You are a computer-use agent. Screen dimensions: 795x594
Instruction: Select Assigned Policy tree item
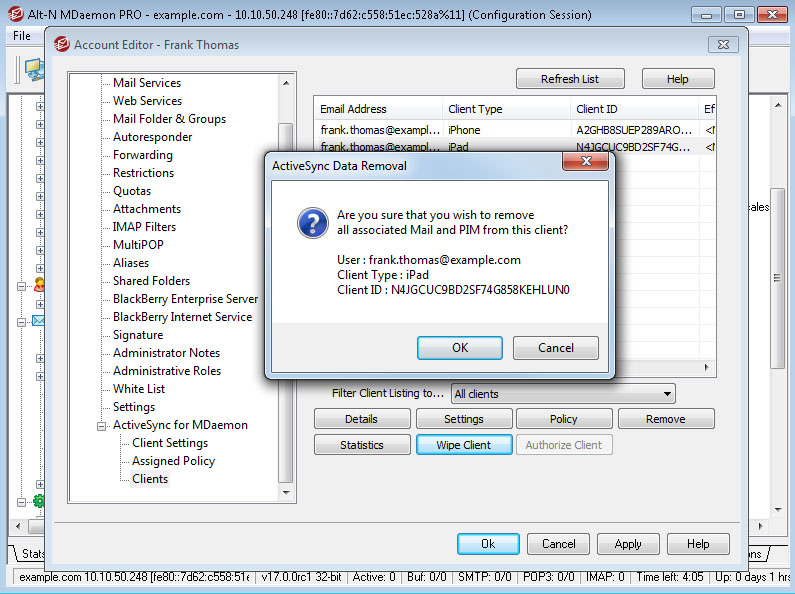tap(173, 461)
